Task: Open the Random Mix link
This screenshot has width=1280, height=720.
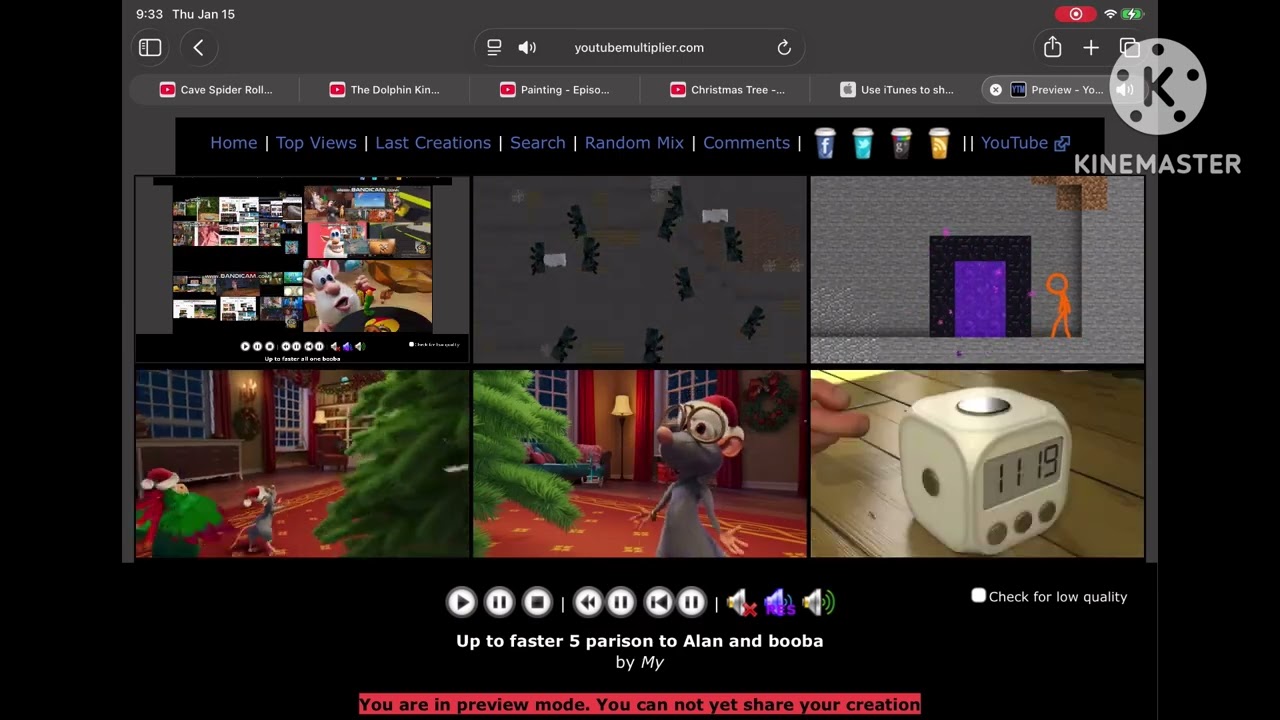Action: pos(634,143)
